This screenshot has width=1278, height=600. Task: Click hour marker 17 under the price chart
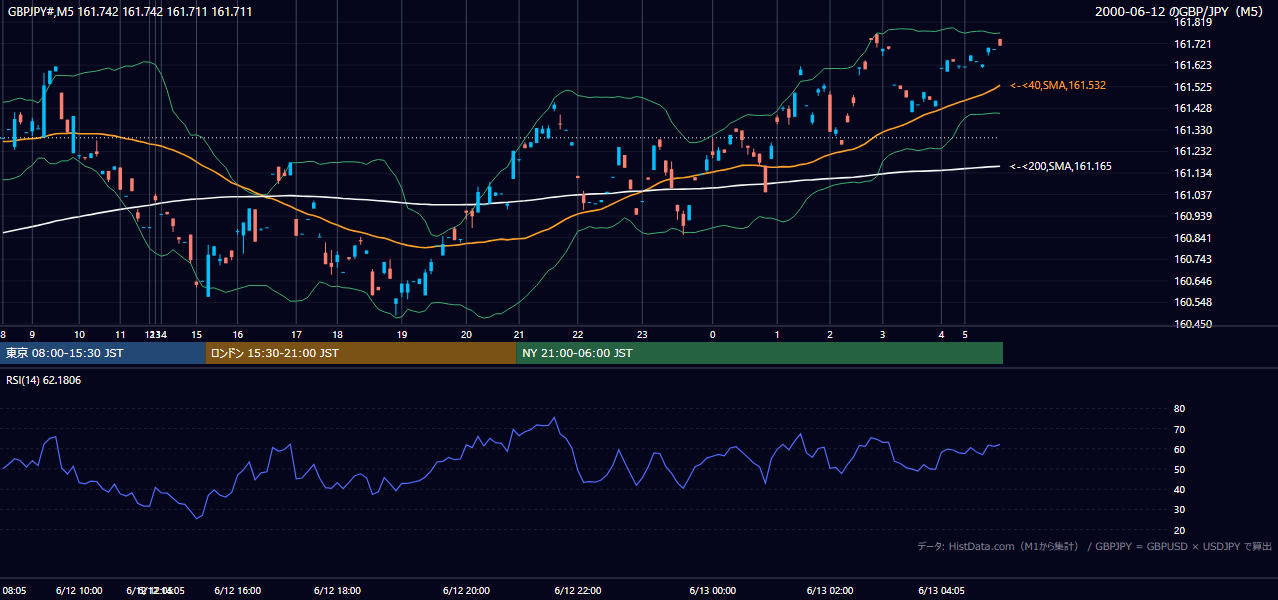click(296, 335)
